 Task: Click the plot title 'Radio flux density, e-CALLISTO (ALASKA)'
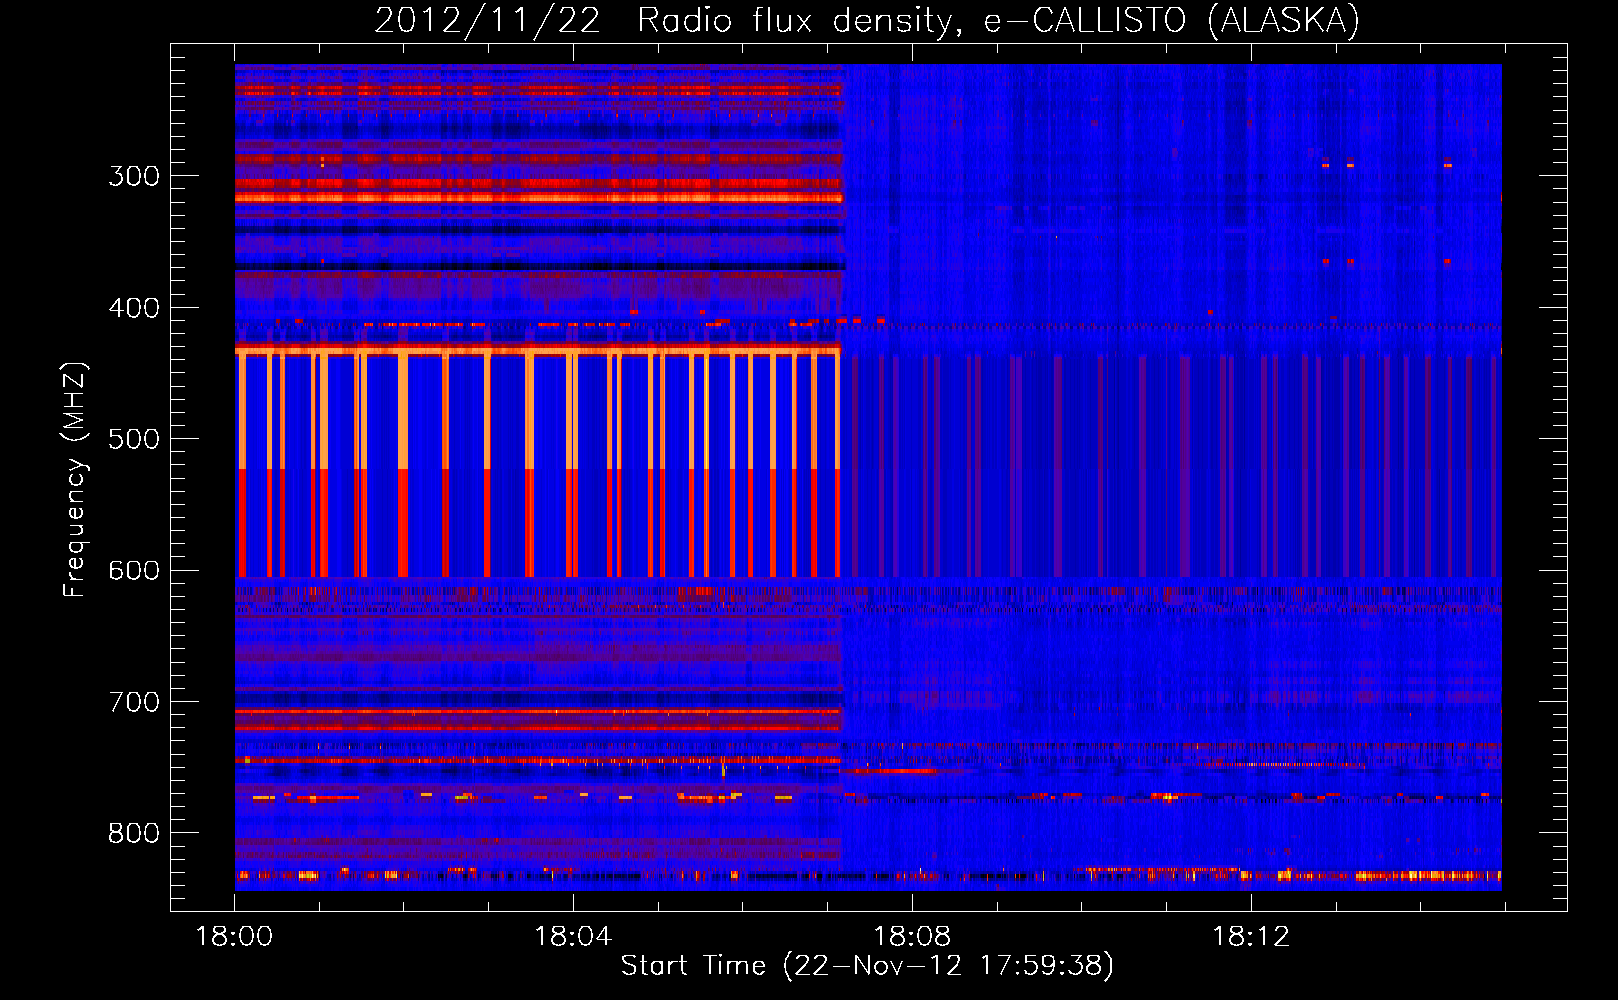[999, 20]
